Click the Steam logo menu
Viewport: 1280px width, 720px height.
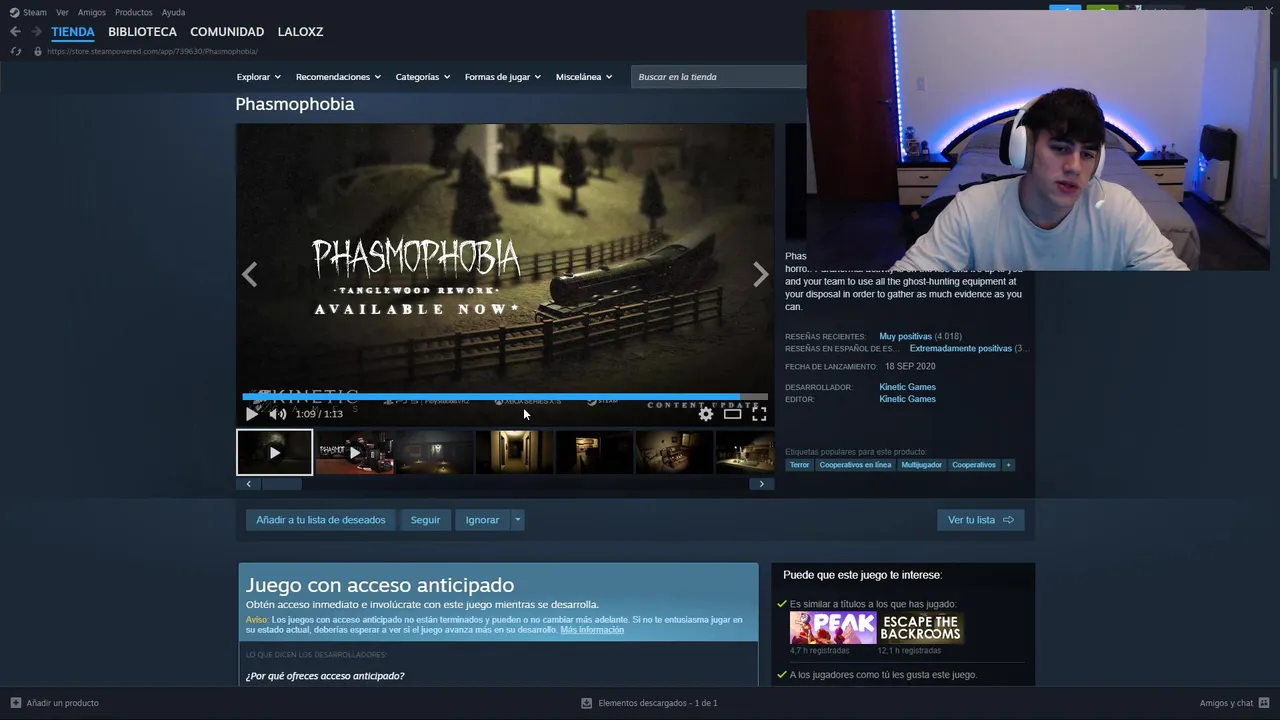pyautogui.click(x=28, y=12)
